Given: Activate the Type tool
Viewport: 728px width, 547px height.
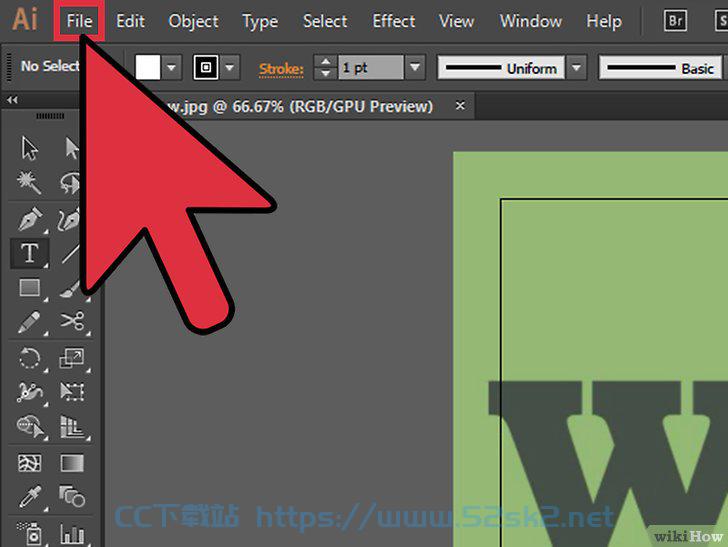Looking at the screenshot, I should (x=30, y=254).
